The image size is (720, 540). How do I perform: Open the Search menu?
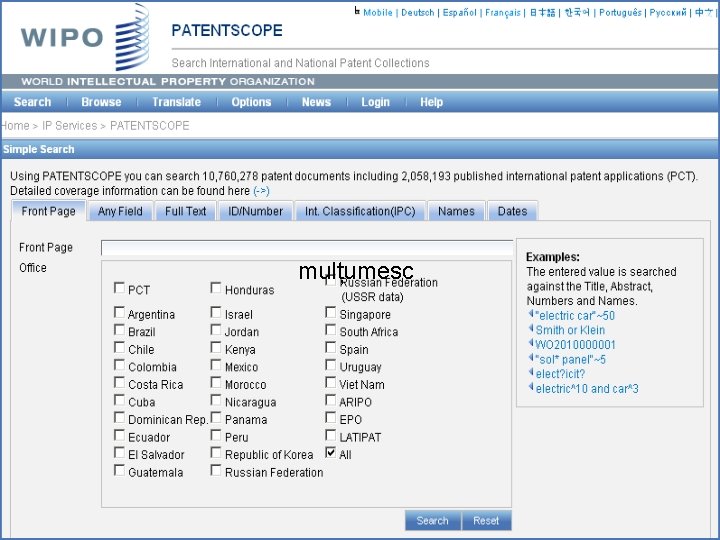point(32,102)
